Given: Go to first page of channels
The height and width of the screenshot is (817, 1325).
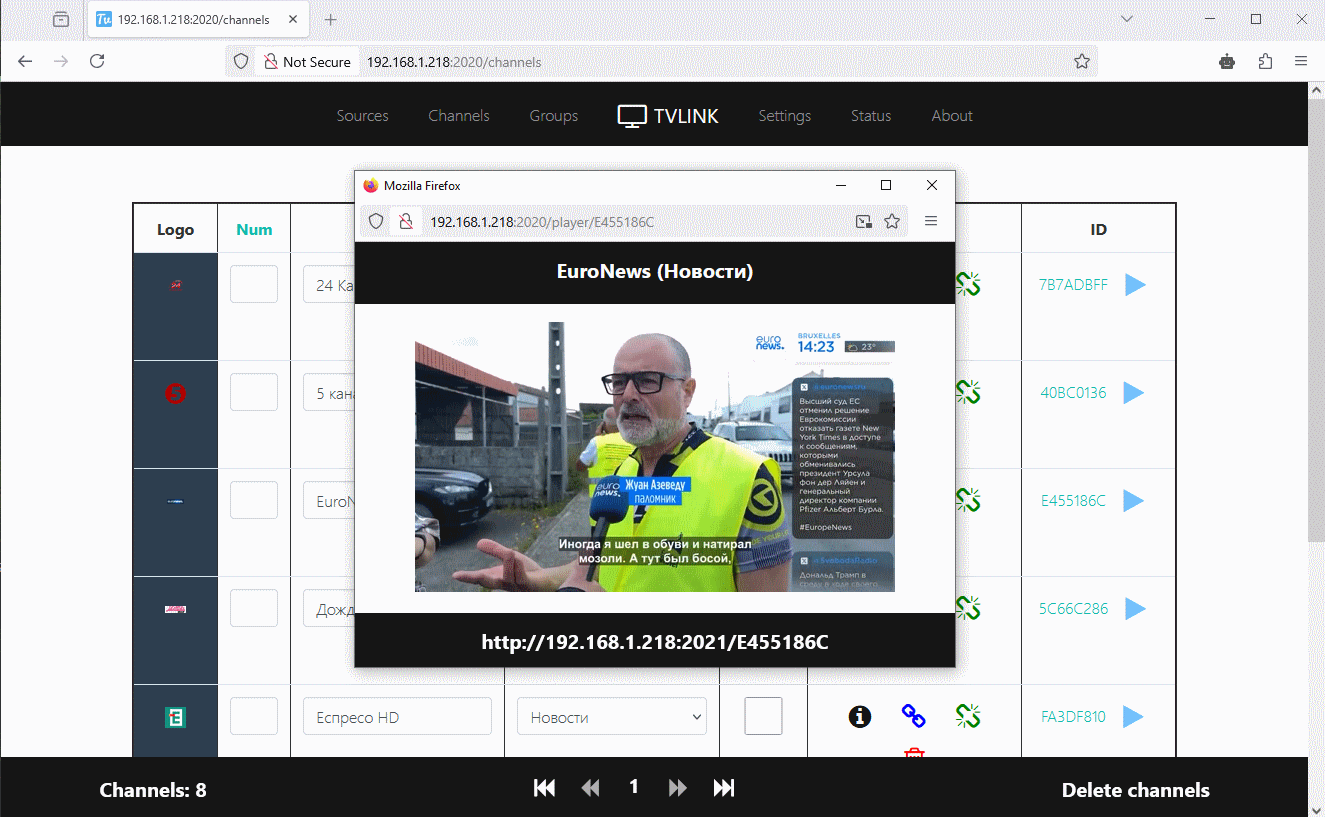Looking at the screenshot, I should (545, 788).
